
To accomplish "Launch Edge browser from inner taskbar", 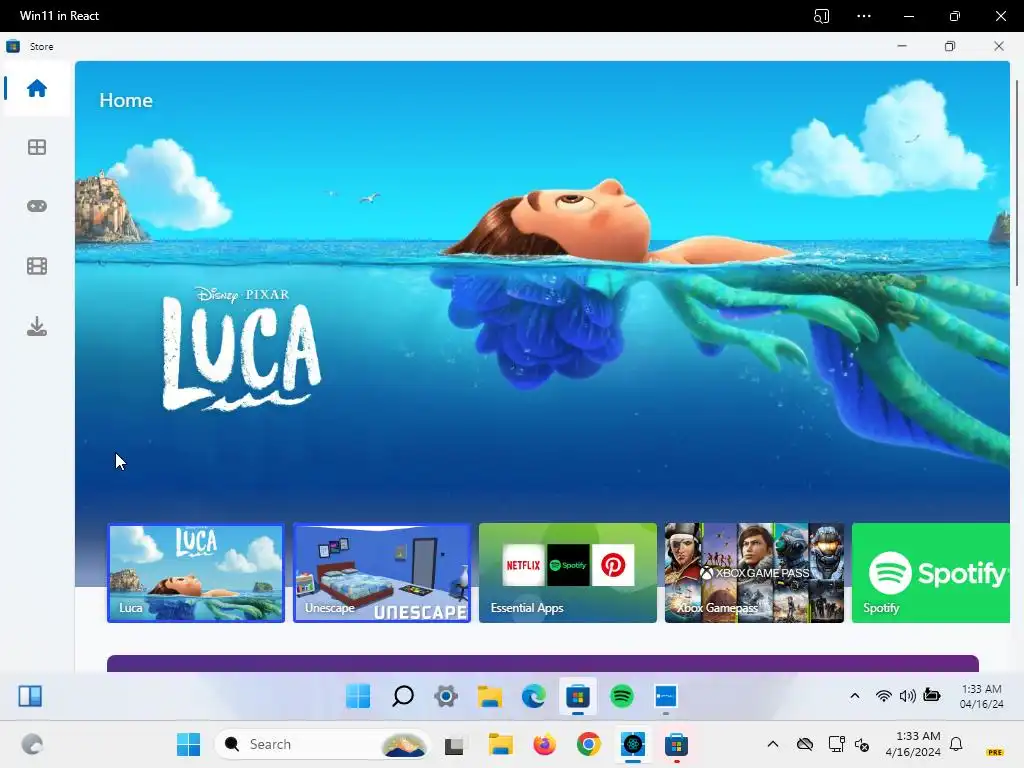I will [534, 696].
